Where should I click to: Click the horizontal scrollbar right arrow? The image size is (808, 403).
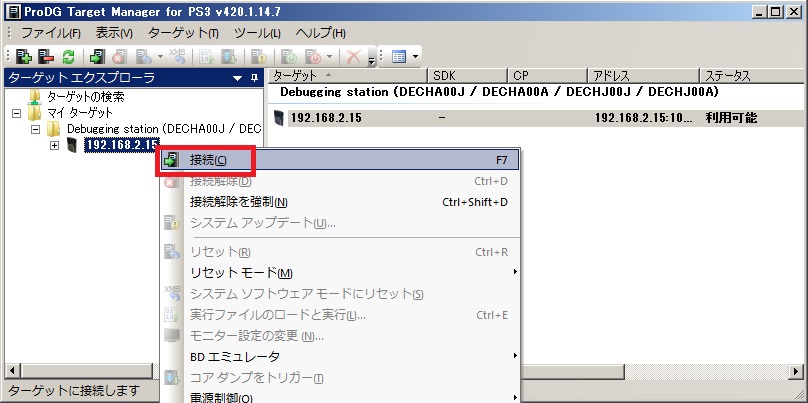(796, 371)
